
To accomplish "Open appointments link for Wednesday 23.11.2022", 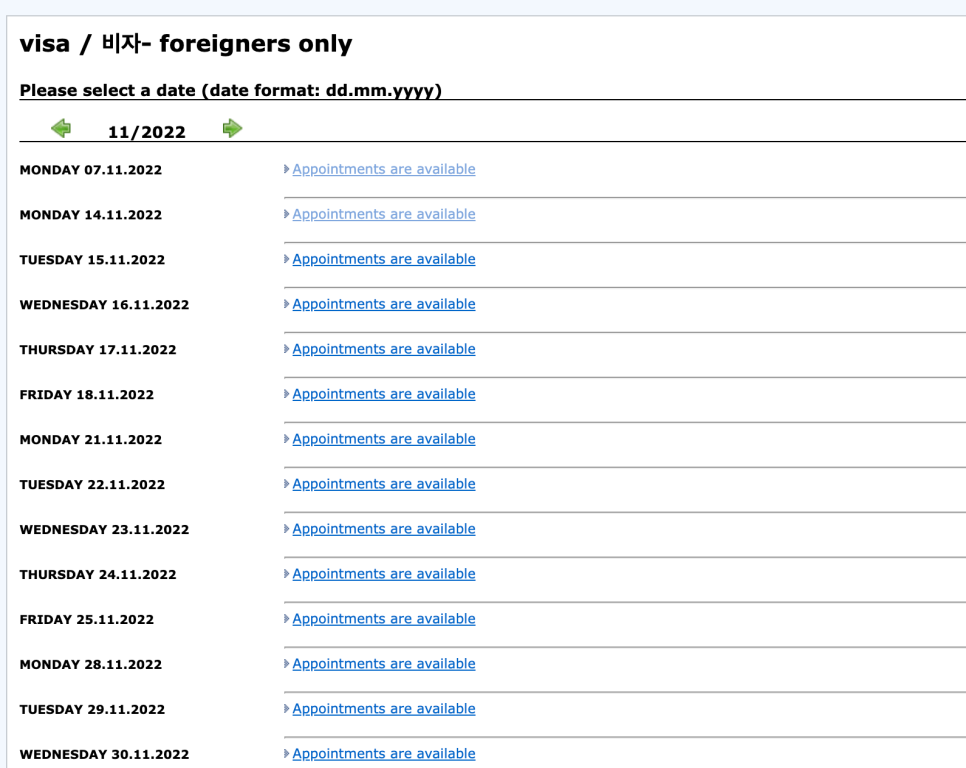I will (384, 528).
